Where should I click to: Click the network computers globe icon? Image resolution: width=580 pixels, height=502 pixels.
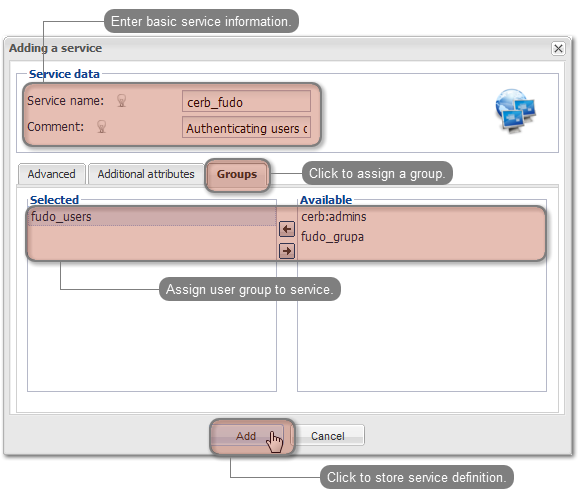[x=516, y=110]
